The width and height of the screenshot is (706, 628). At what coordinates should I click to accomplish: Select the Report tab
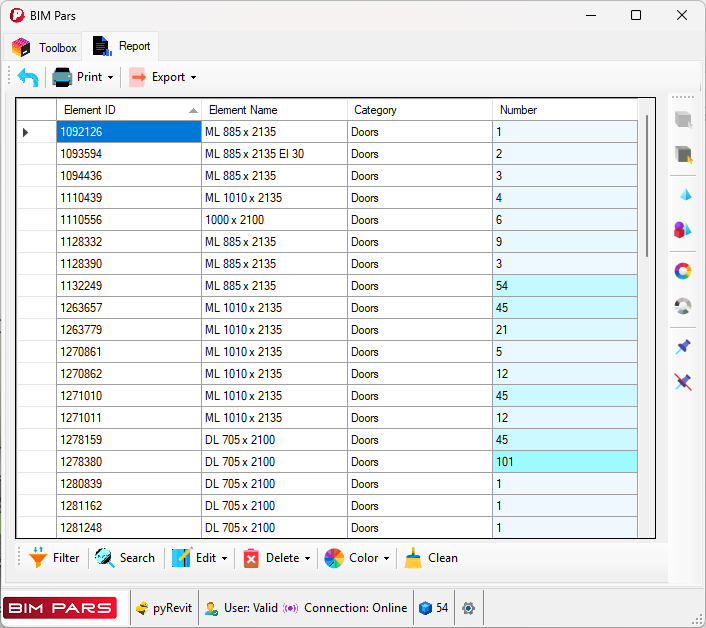point(122,46)
